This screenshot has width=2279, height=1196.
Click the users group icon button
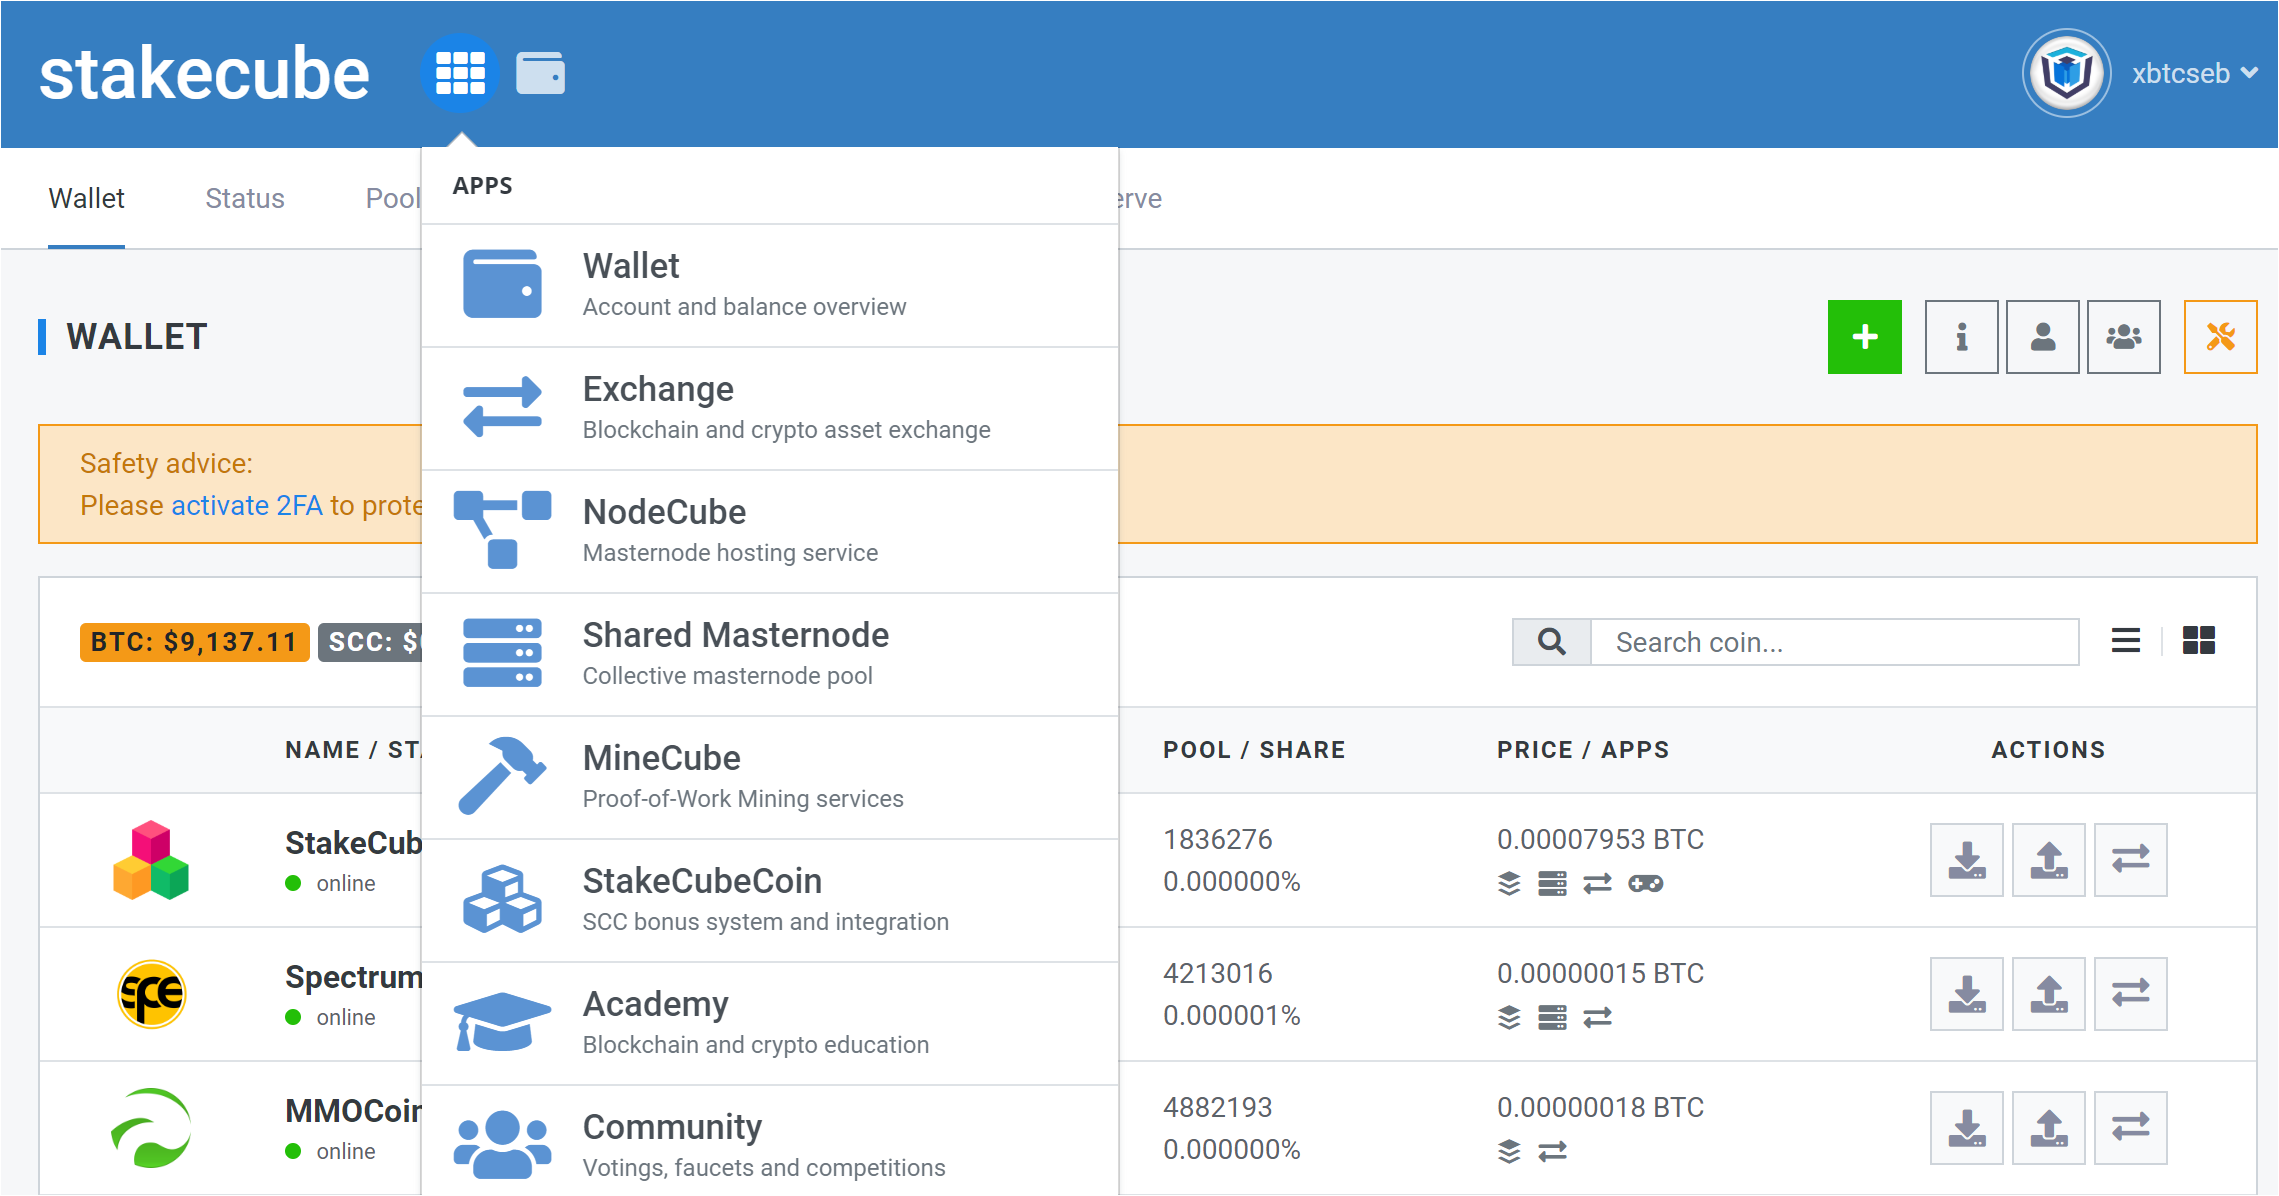click(x=2123, y=337)
